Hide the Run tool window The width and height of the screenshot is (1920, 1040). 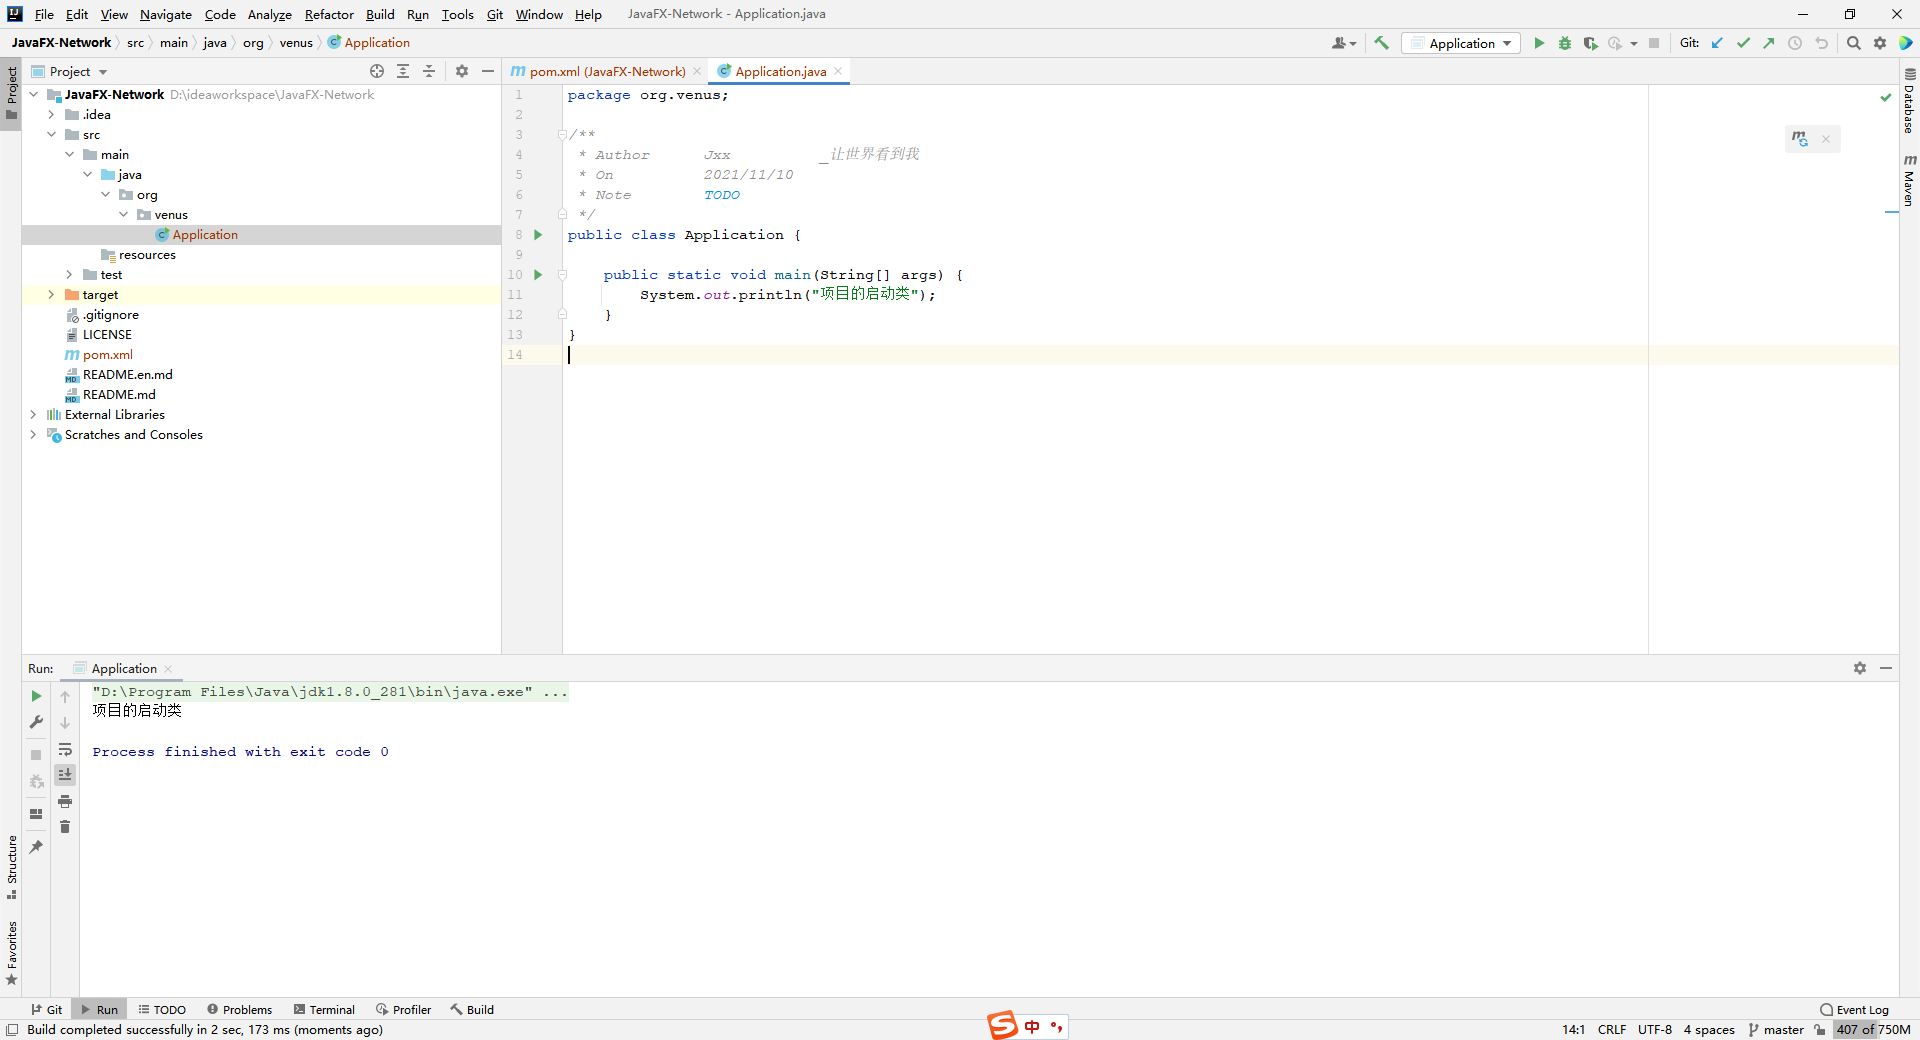(x=1886, y=668)
